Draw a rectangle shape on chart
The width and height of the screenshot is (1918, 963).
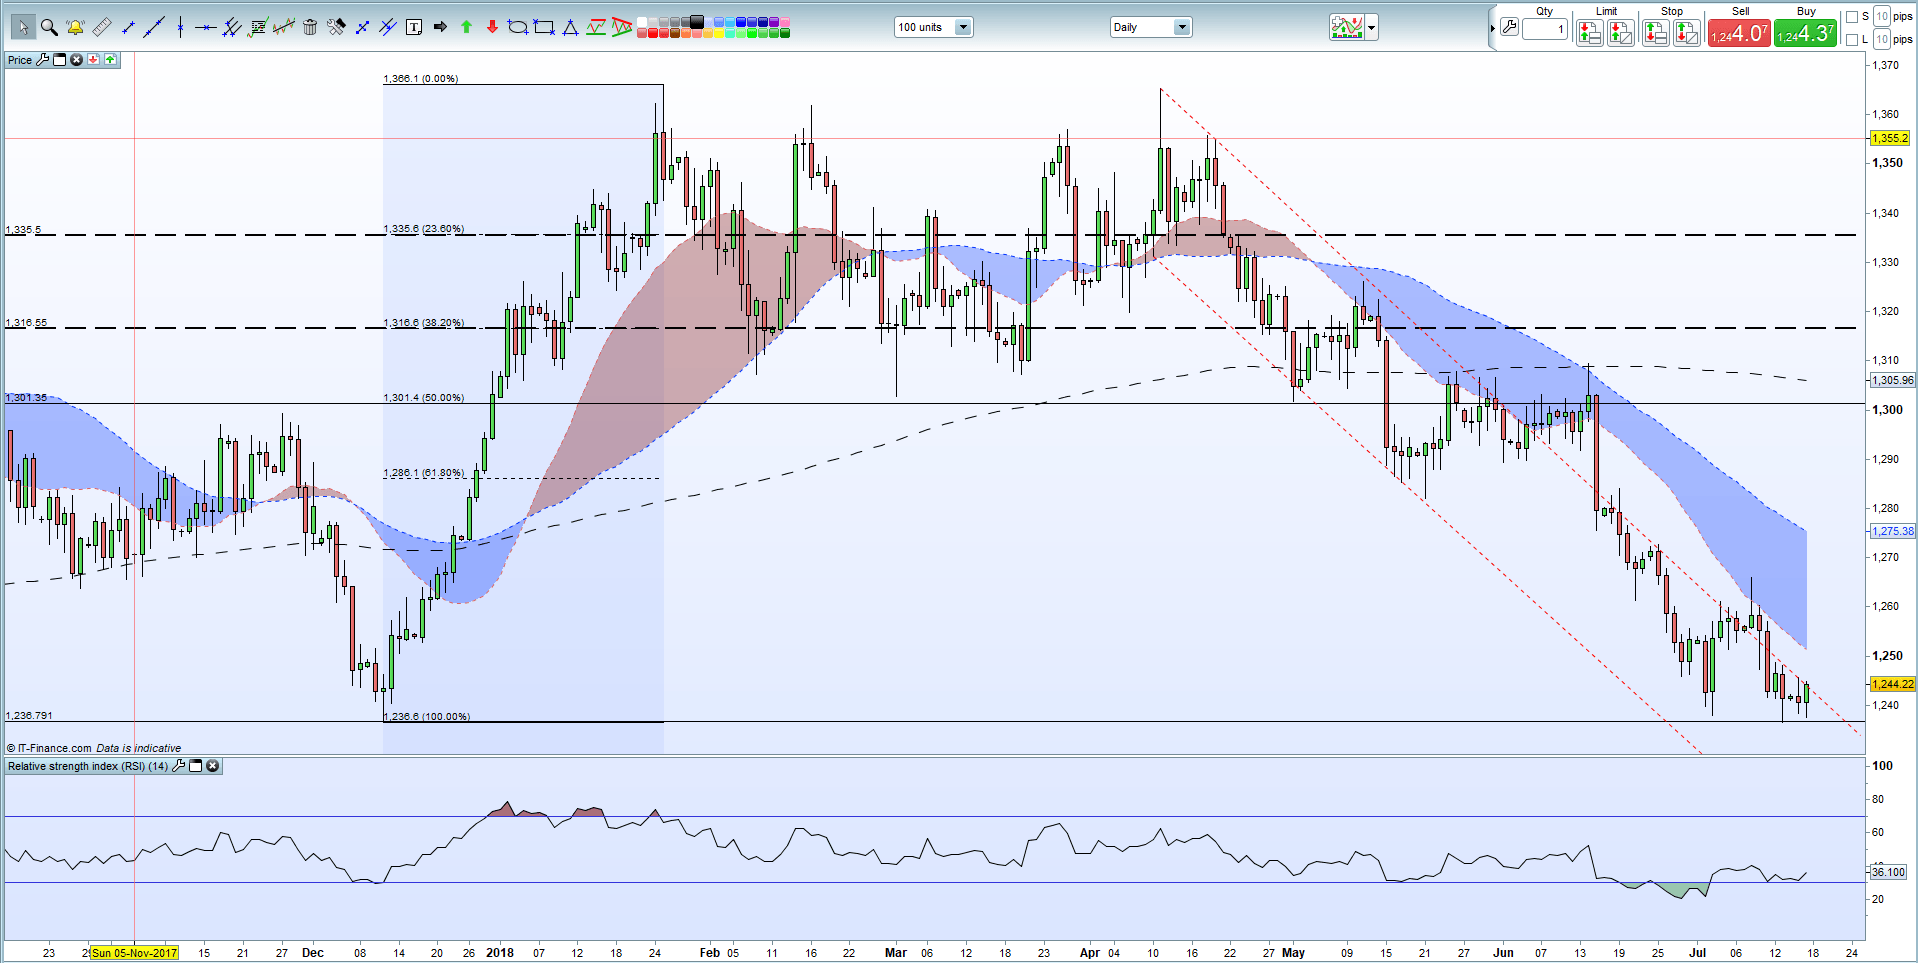[x=544, y=27]
